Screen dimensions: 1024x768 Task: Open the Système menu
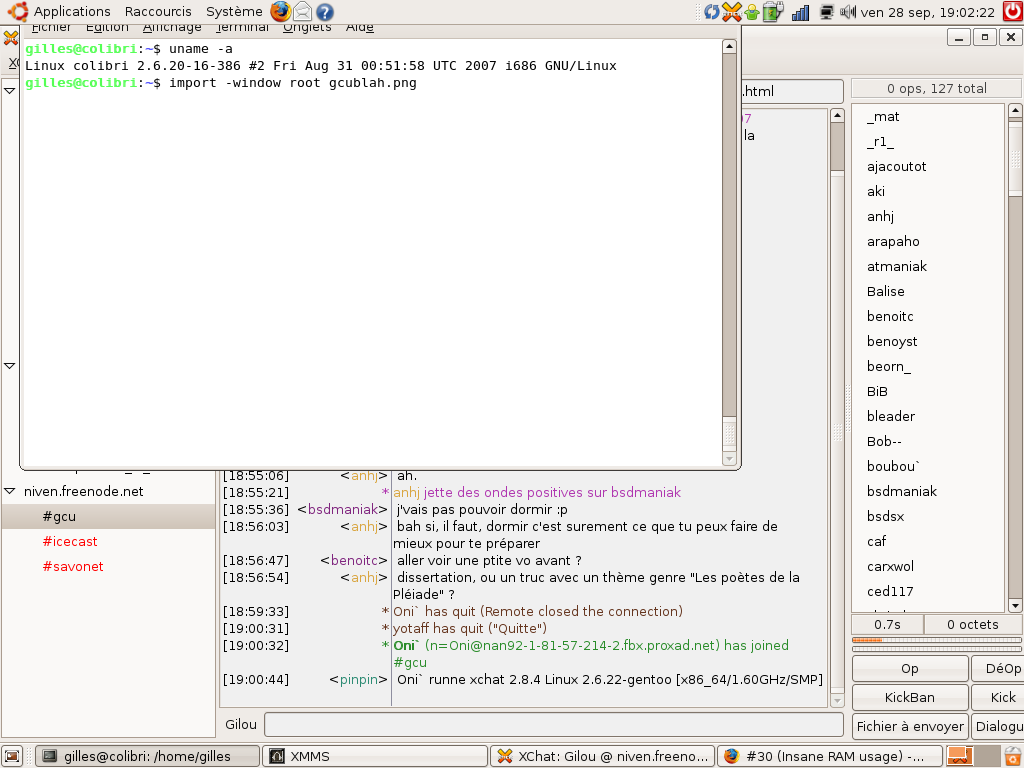coord(234,12)
